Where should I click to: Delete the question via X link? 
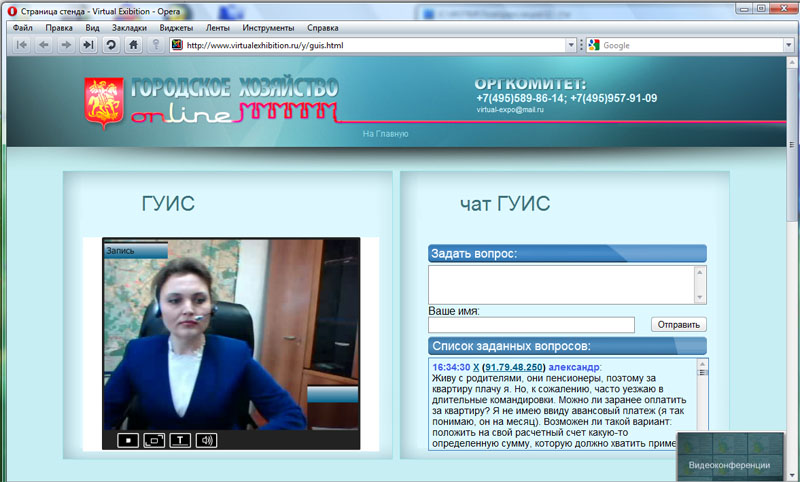click(x=476, y=367)
